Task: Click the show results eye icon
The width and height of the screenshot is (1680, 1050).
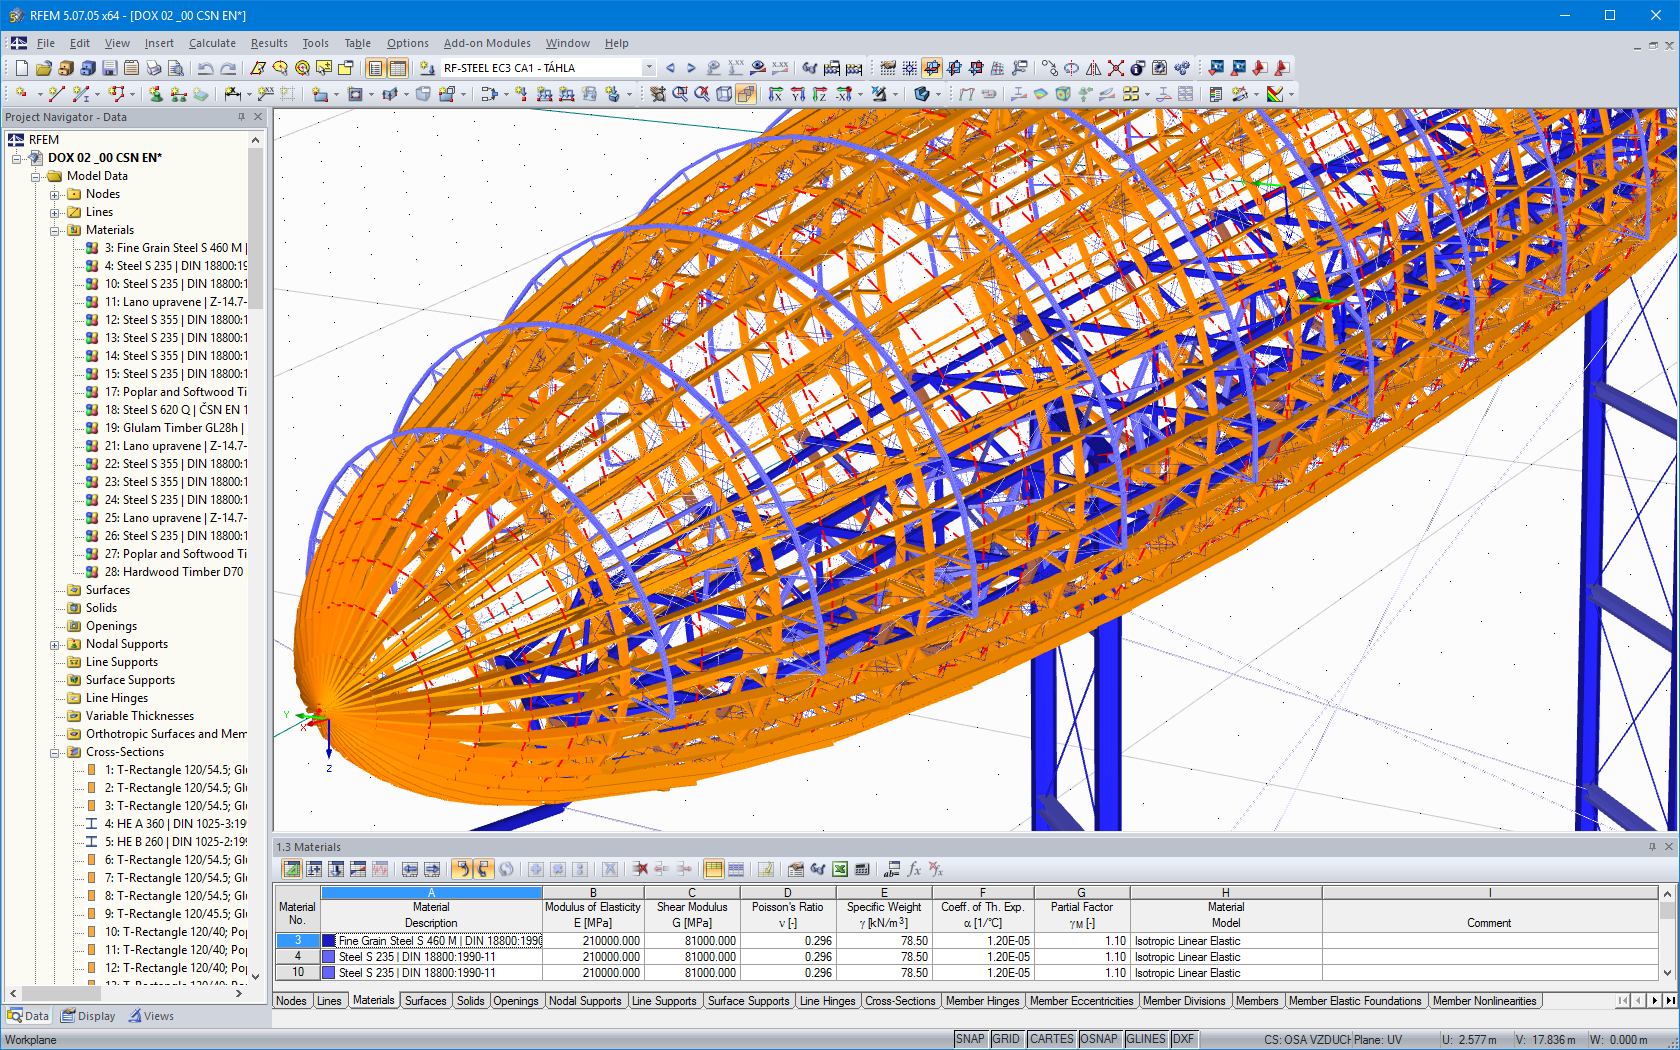Action: tap(758, 68)
